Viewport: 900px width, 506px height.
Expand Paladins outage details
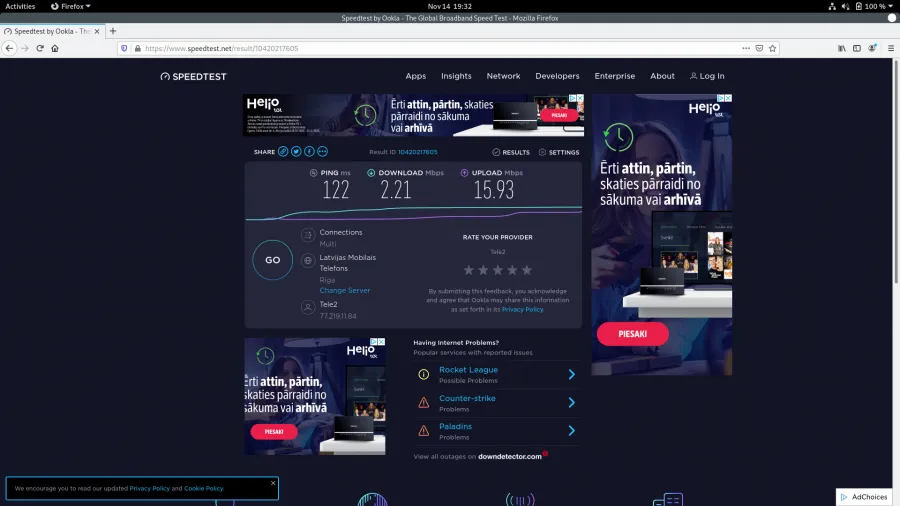(x=571, y=430)
